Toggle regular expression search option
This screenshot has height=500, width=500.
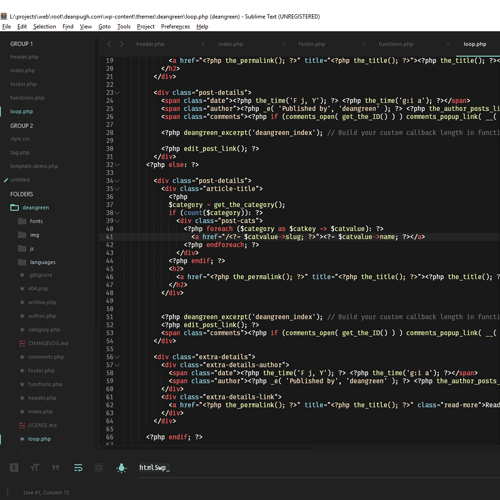[x=14, y=468]
